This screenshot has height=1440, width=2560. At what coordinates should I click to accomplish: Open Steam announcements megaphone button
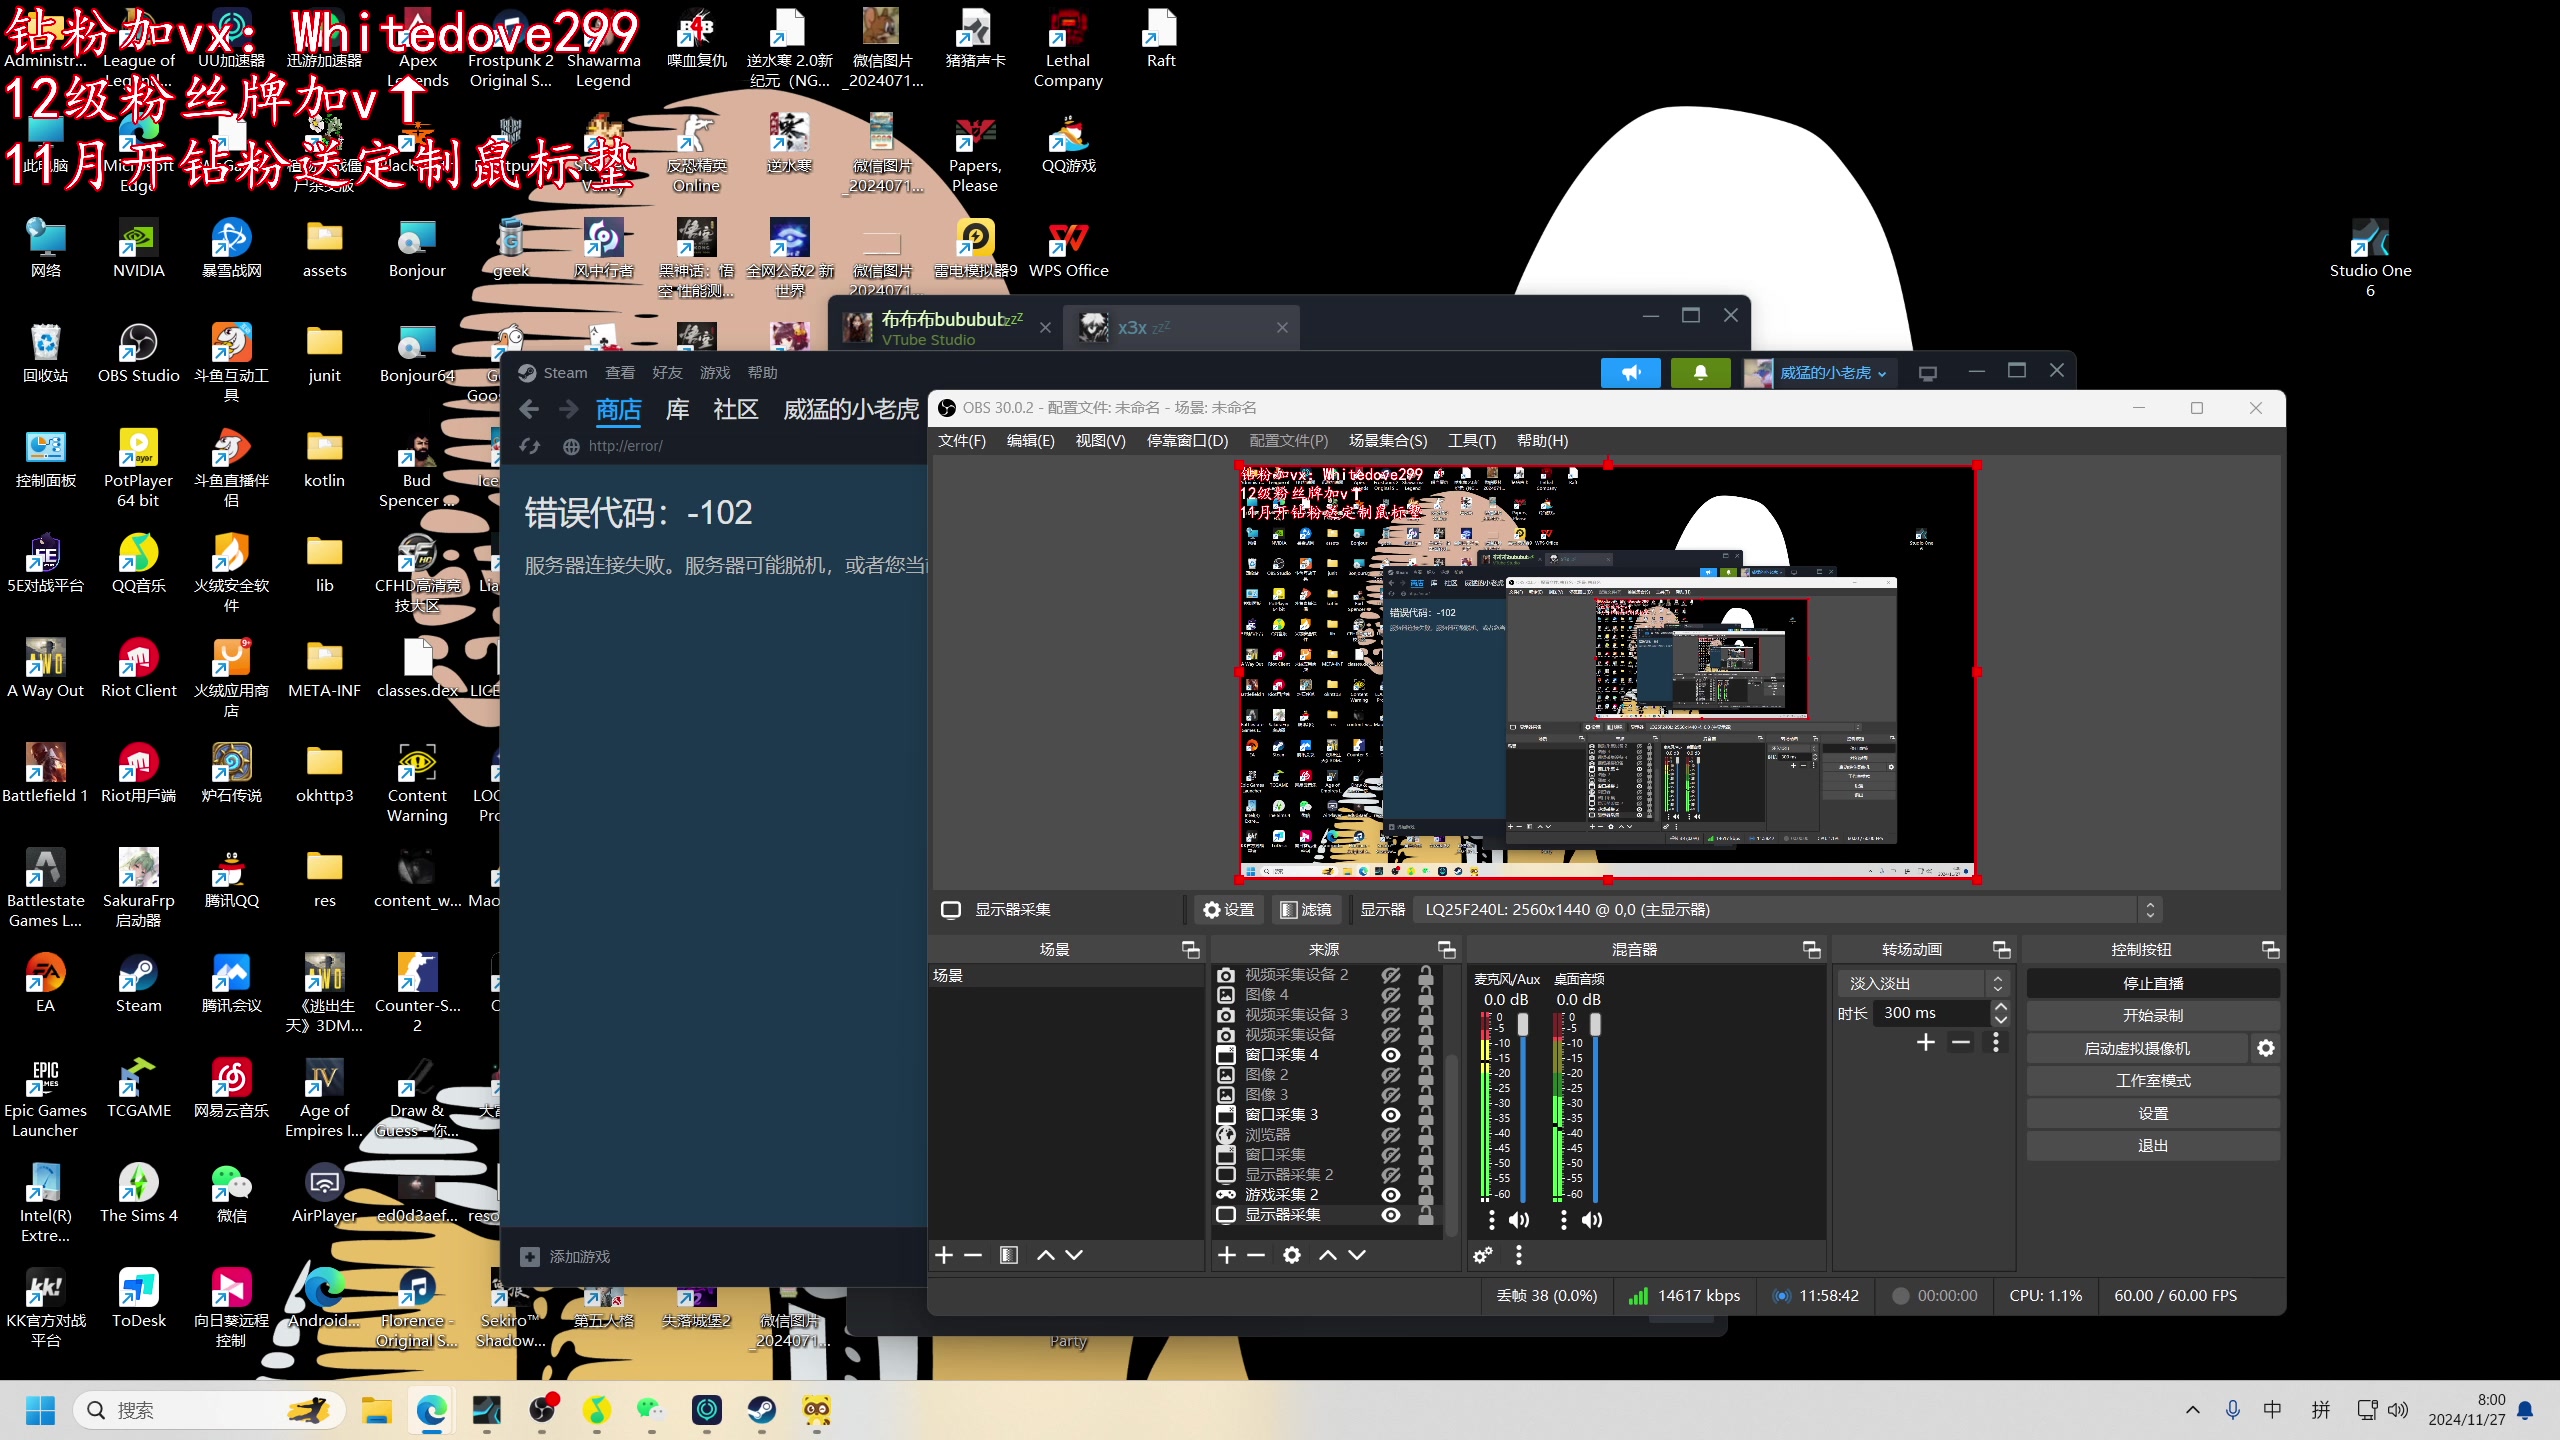click(x=1631, y=373)
